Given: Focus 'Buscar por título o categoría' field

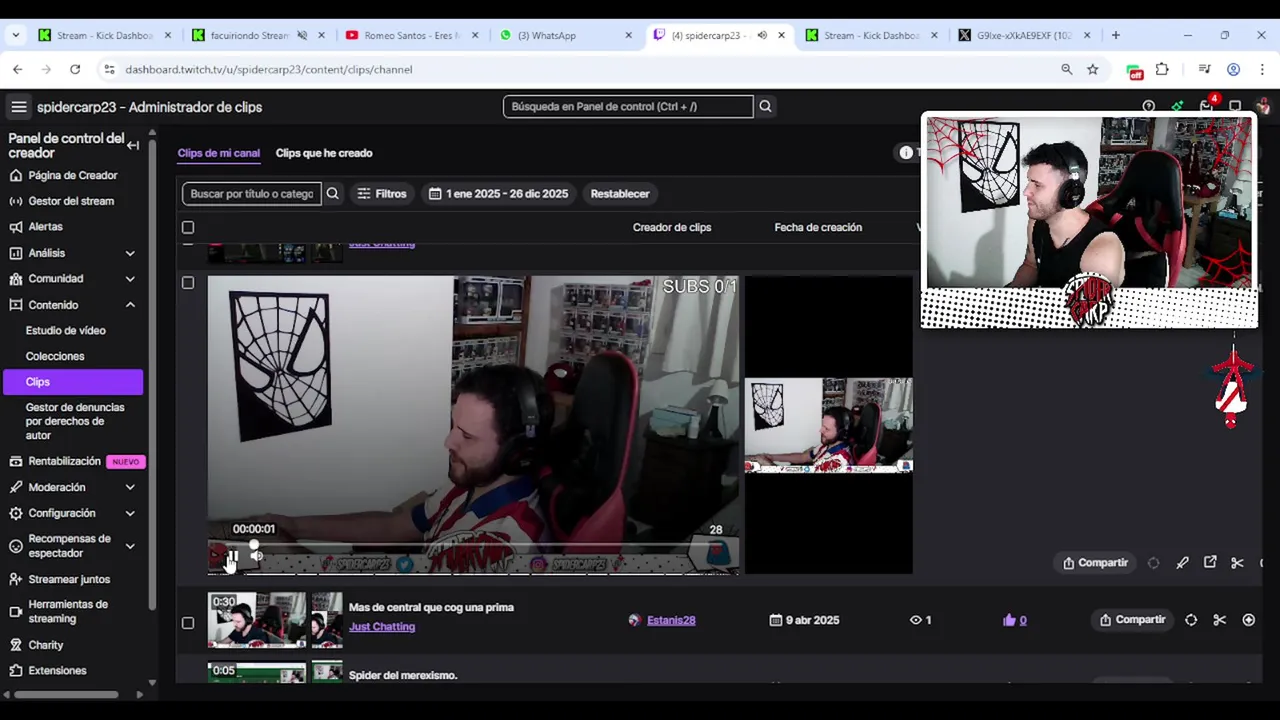Looking at the screenshot, I should pos(252,194).
